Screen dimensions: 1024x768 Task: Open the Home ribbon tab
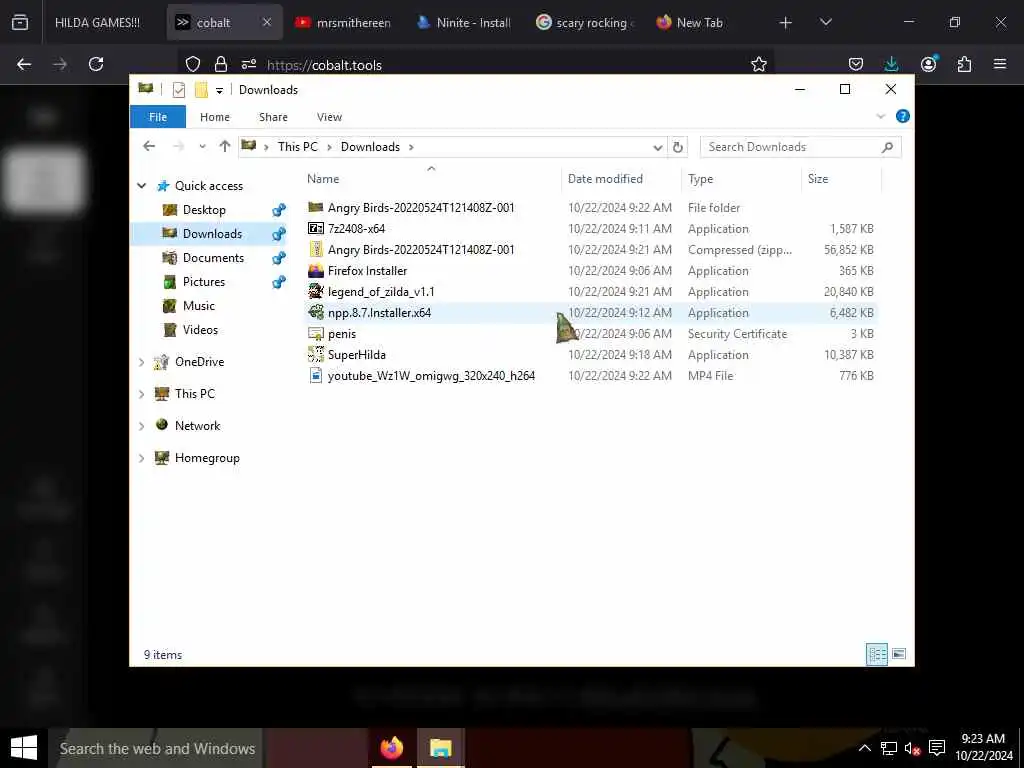tap(215, 117)
